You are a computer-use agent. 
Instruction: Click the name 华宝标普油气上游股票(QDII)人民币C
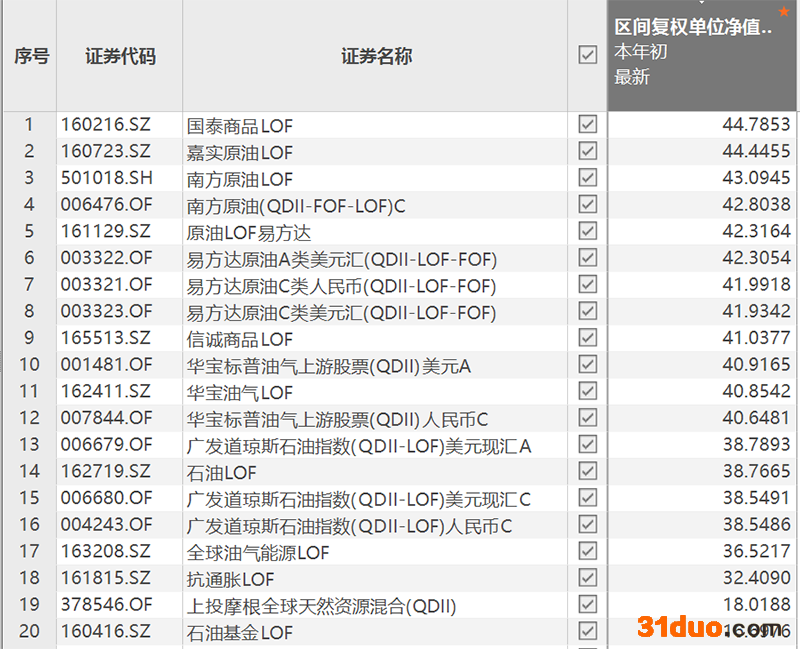point(337,419)
